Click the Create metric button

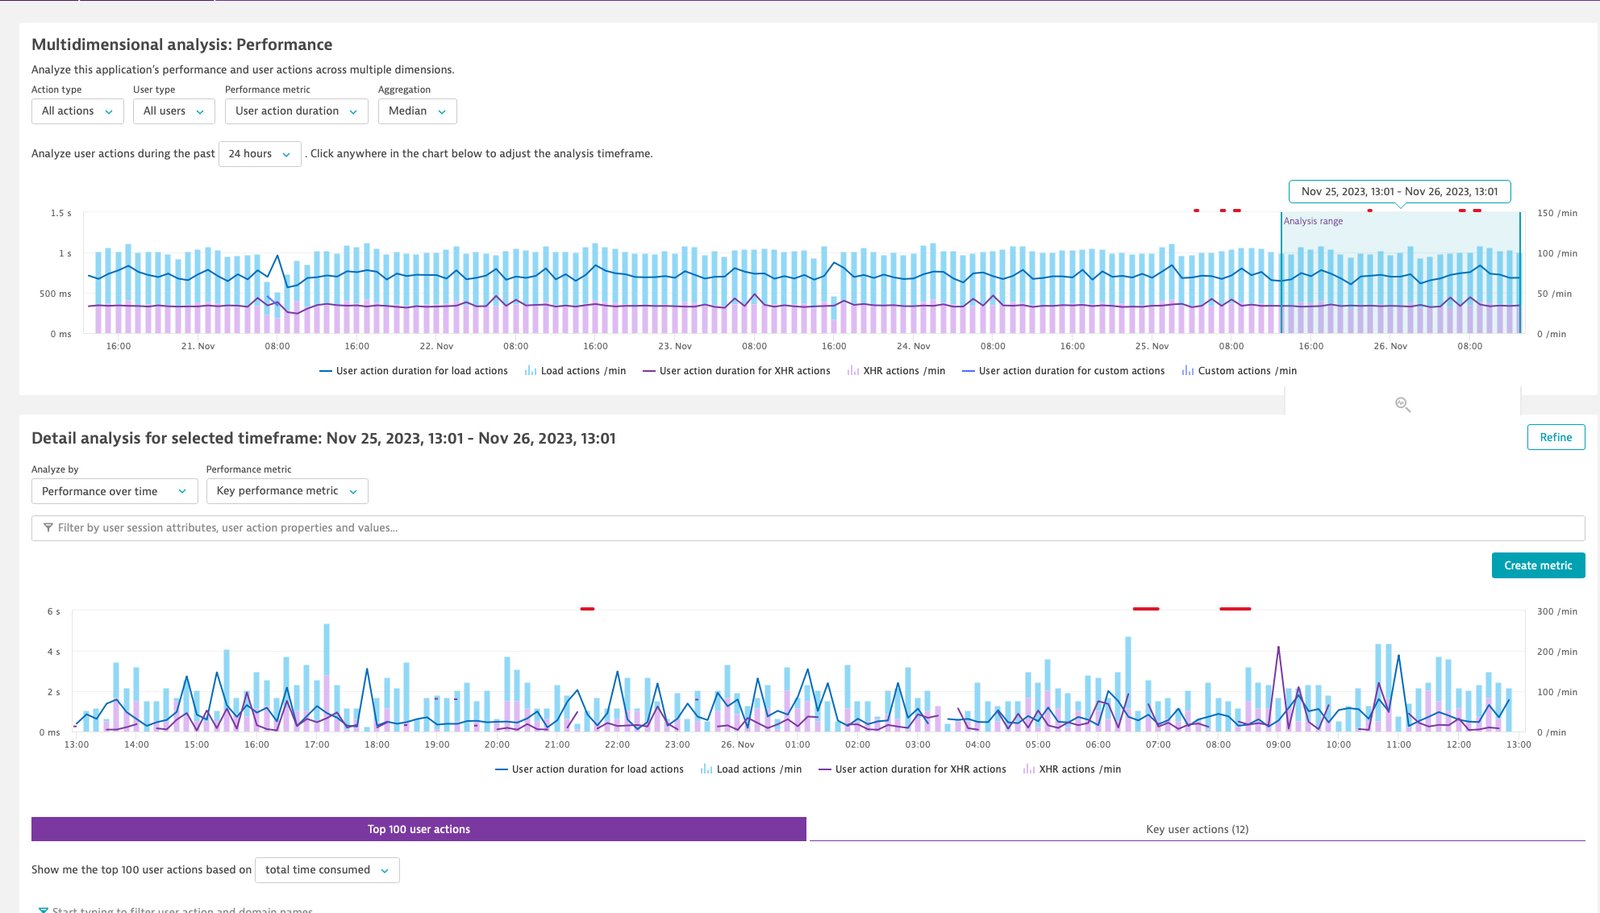[1538, 565]
